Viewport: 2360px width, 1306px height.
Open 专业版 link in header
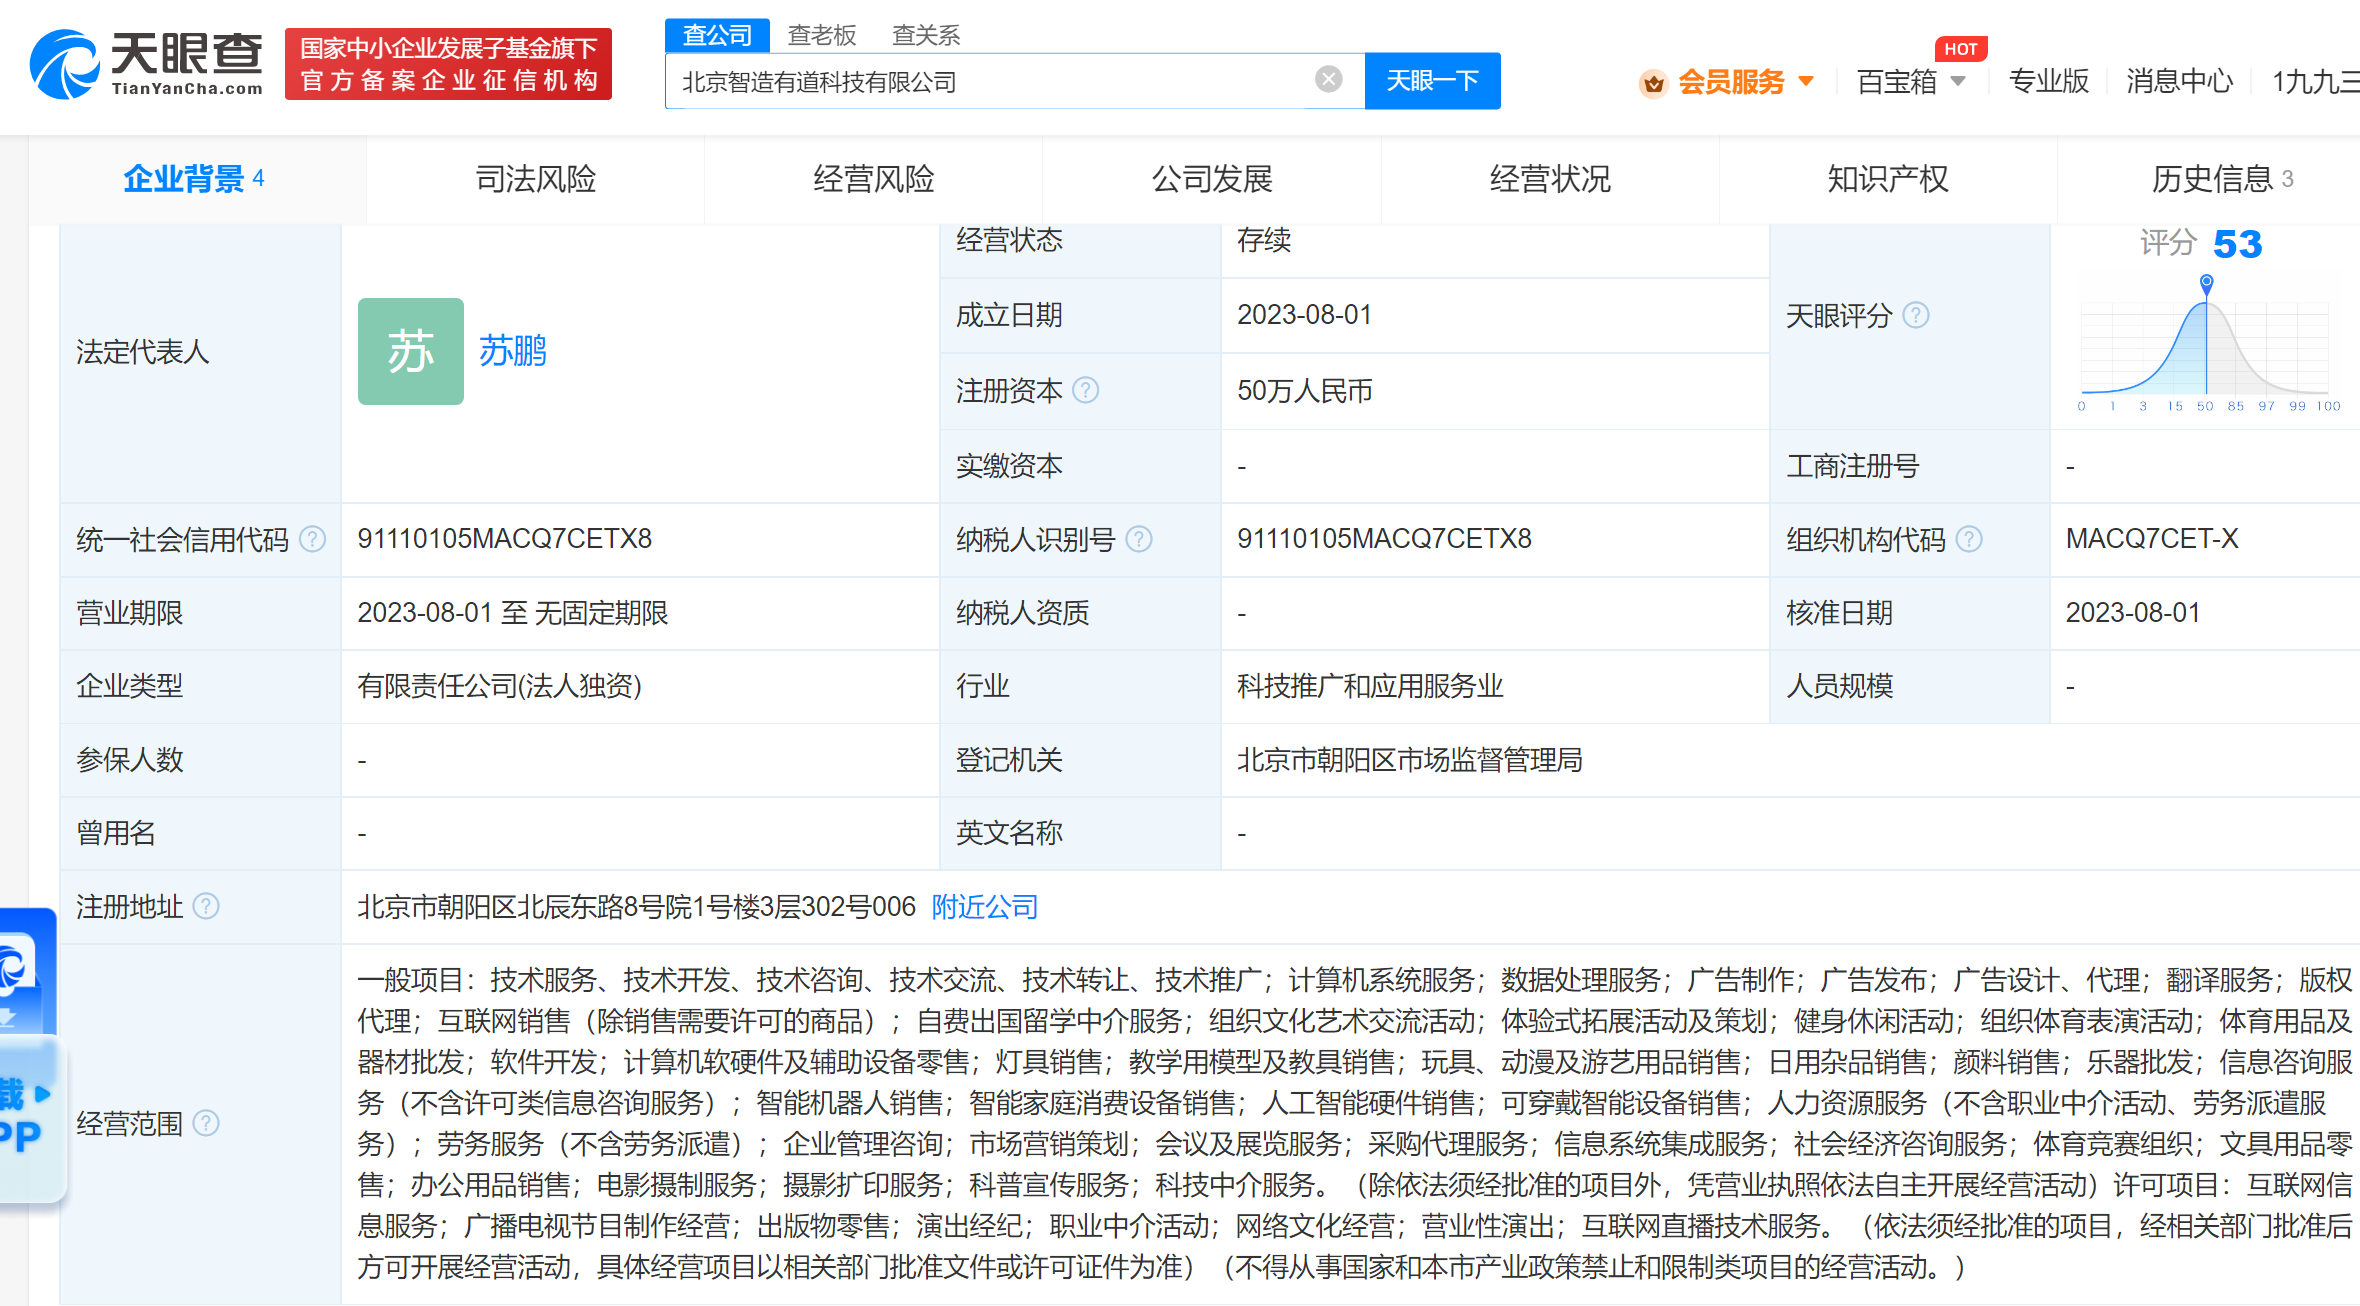pos(2048,81)
